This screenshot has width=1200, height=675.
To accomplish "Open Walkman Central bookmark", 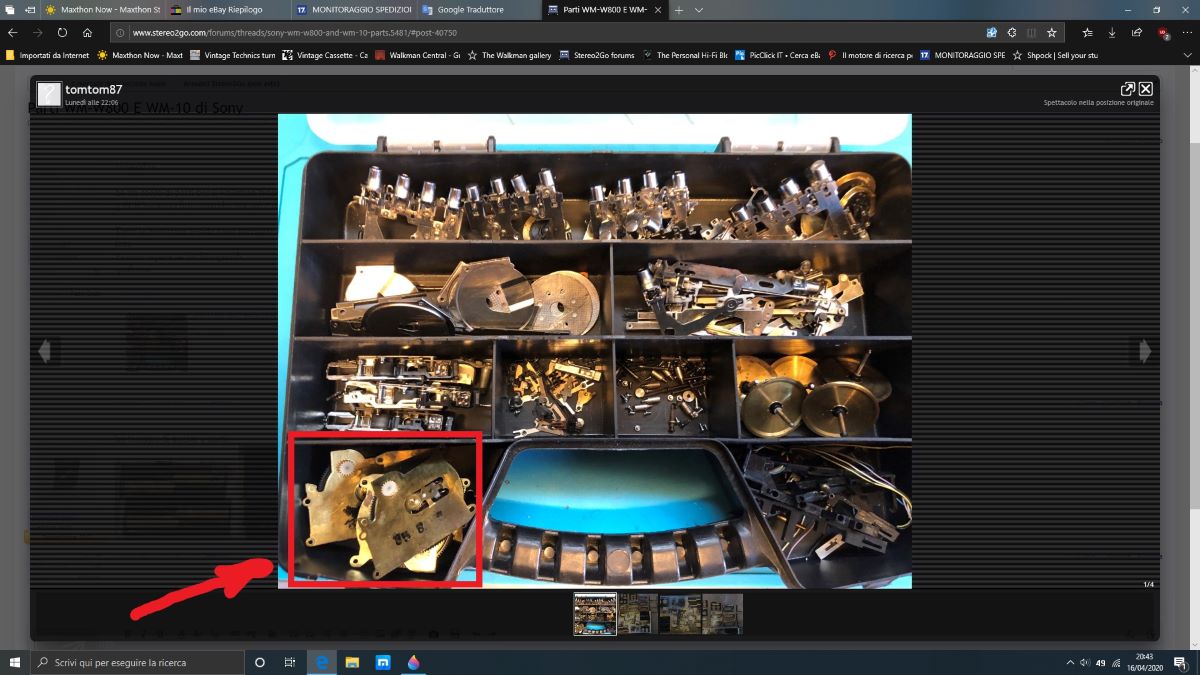I will [x=418, y=55].
